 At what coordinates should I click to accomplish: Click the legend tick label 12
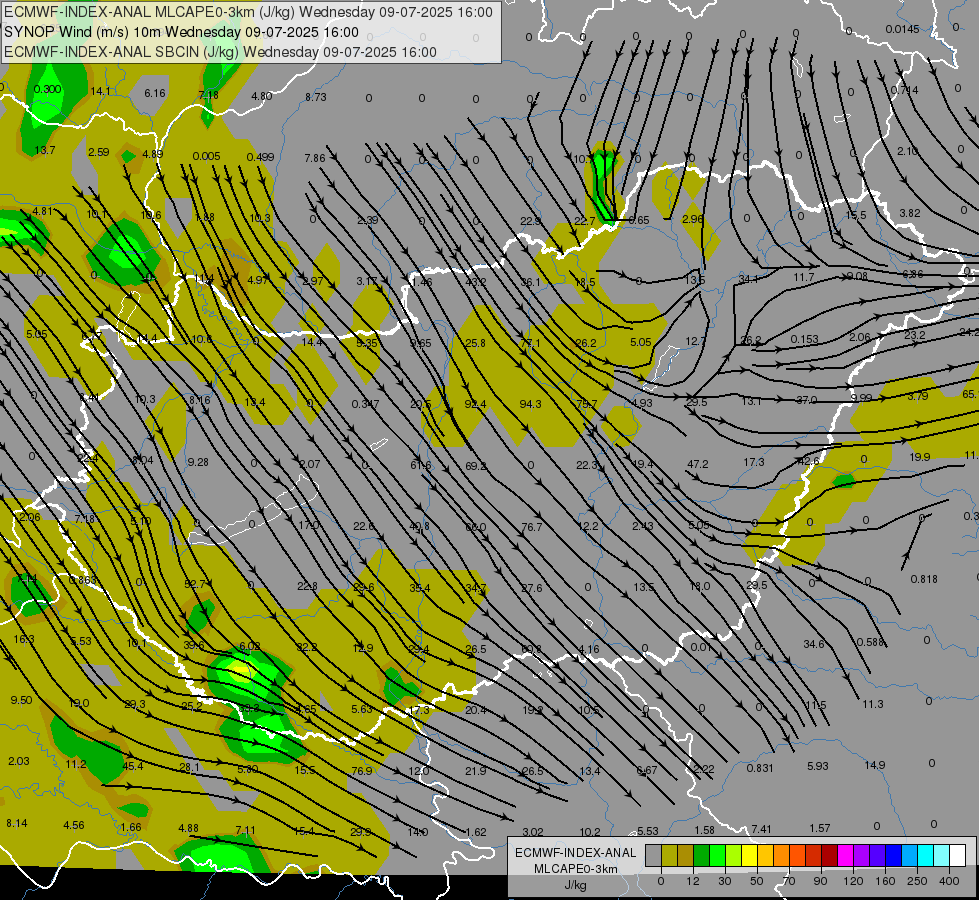(692, 881)
